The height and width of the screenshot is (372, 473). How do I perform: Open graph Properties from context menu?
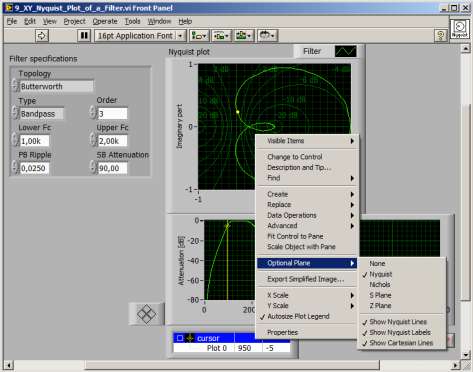click(307, 332)
